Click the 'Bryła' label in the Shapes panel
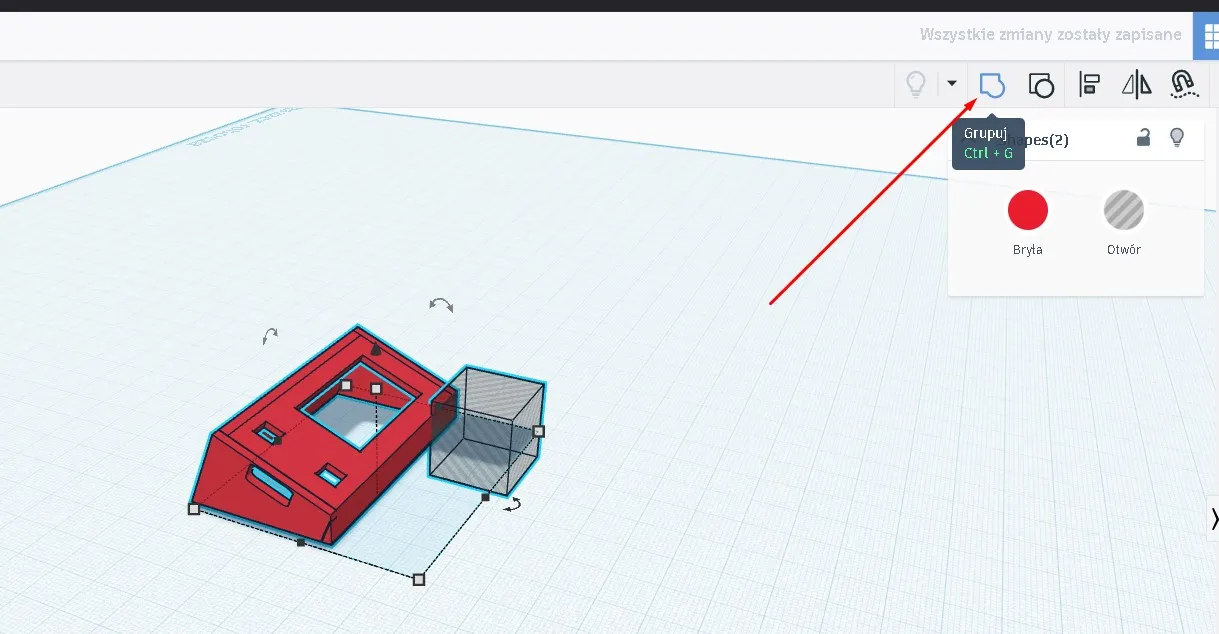Image resolution: width=1219 pixels, height=634 pixels. tap(1027, 250)
